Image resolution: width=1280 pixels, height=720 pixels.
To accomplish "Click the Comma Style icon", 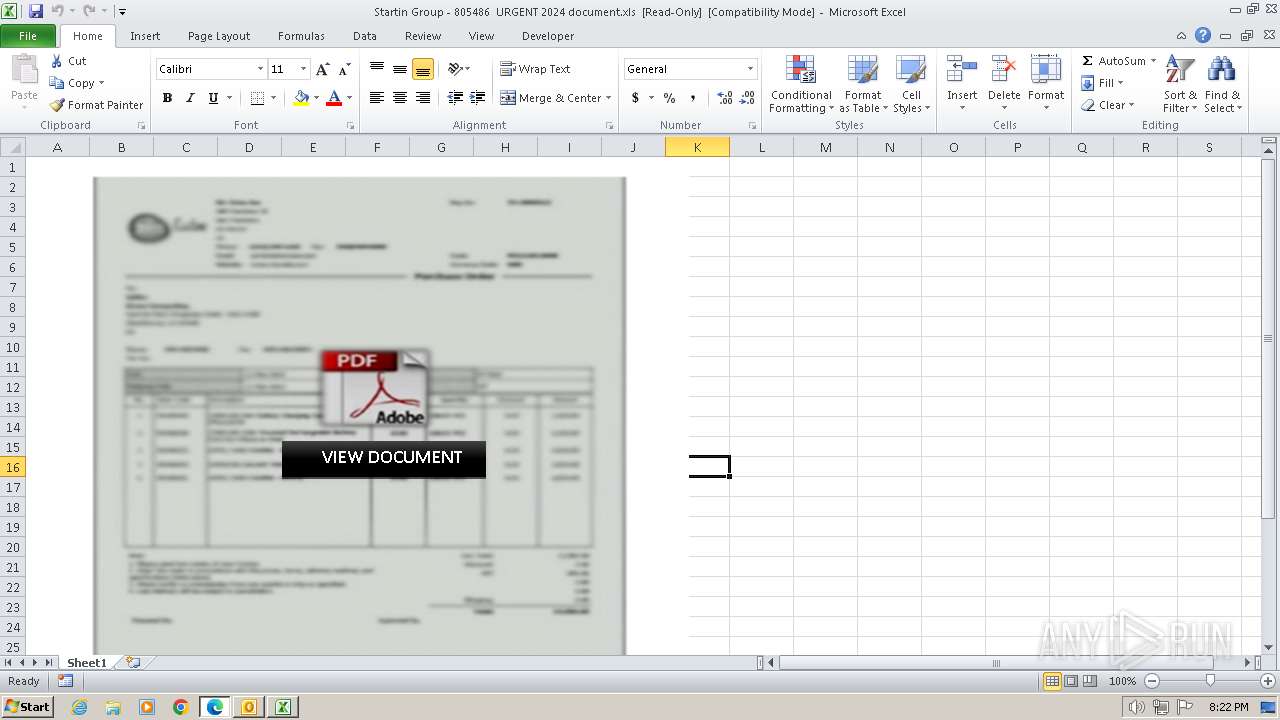I will coord(693,98).
